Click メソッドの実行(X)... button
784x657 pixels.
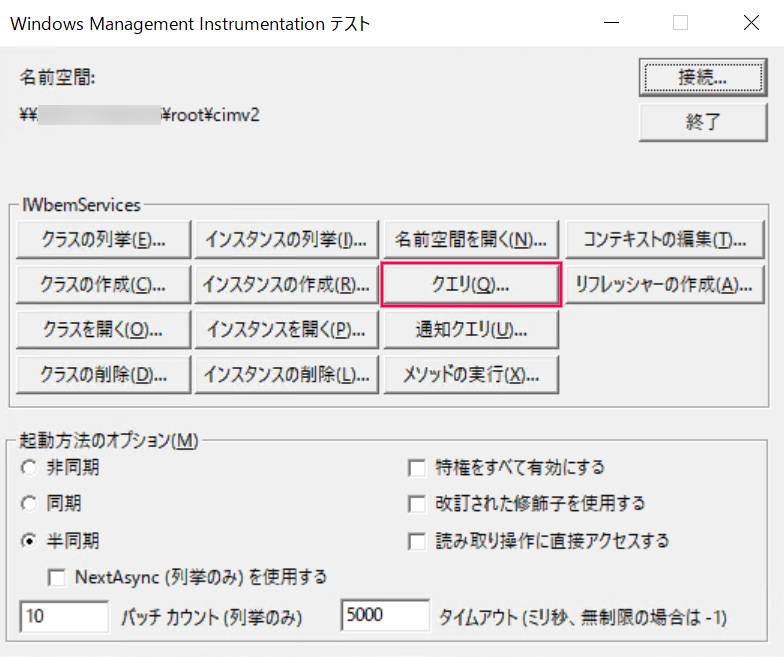(x=471, y=374)
